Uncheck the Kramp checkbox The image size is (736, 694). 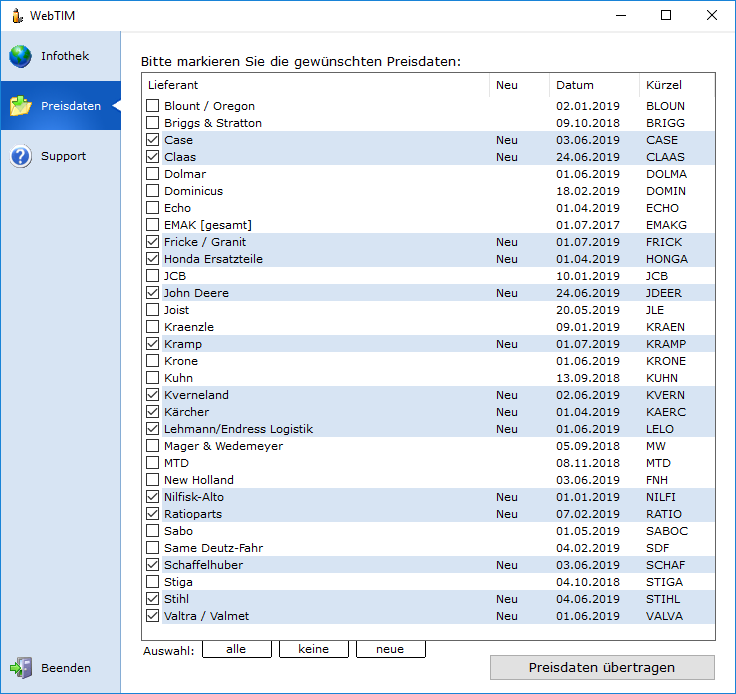tap(153, 343)
